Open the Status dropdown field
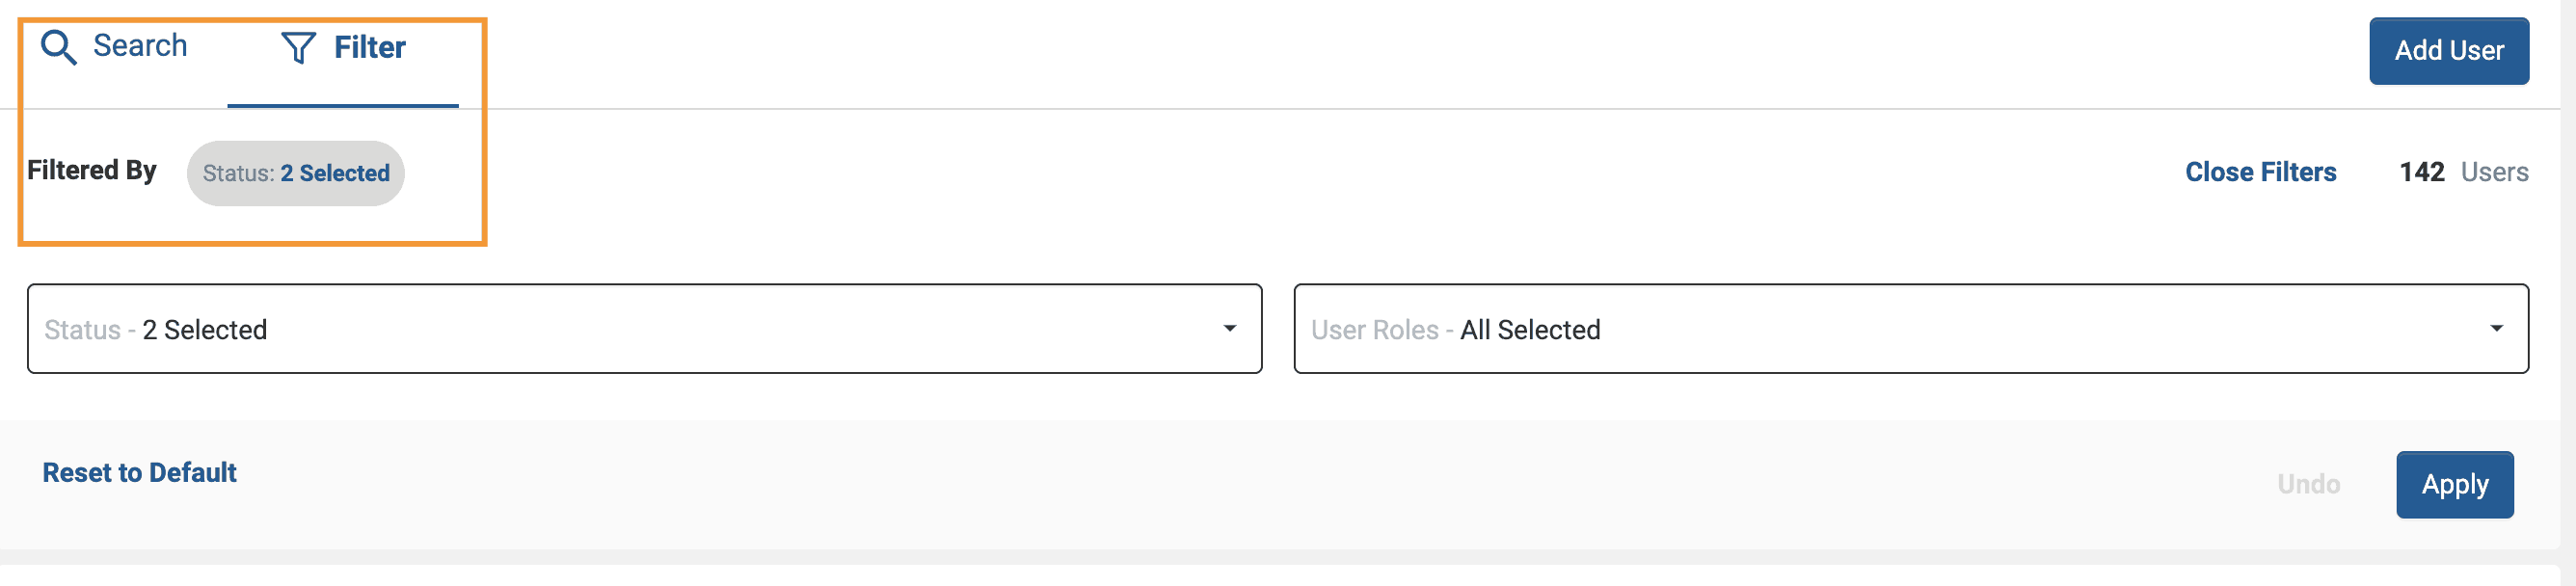The image size is (2576, 586). pyautogui.click(x=644, y=329)
